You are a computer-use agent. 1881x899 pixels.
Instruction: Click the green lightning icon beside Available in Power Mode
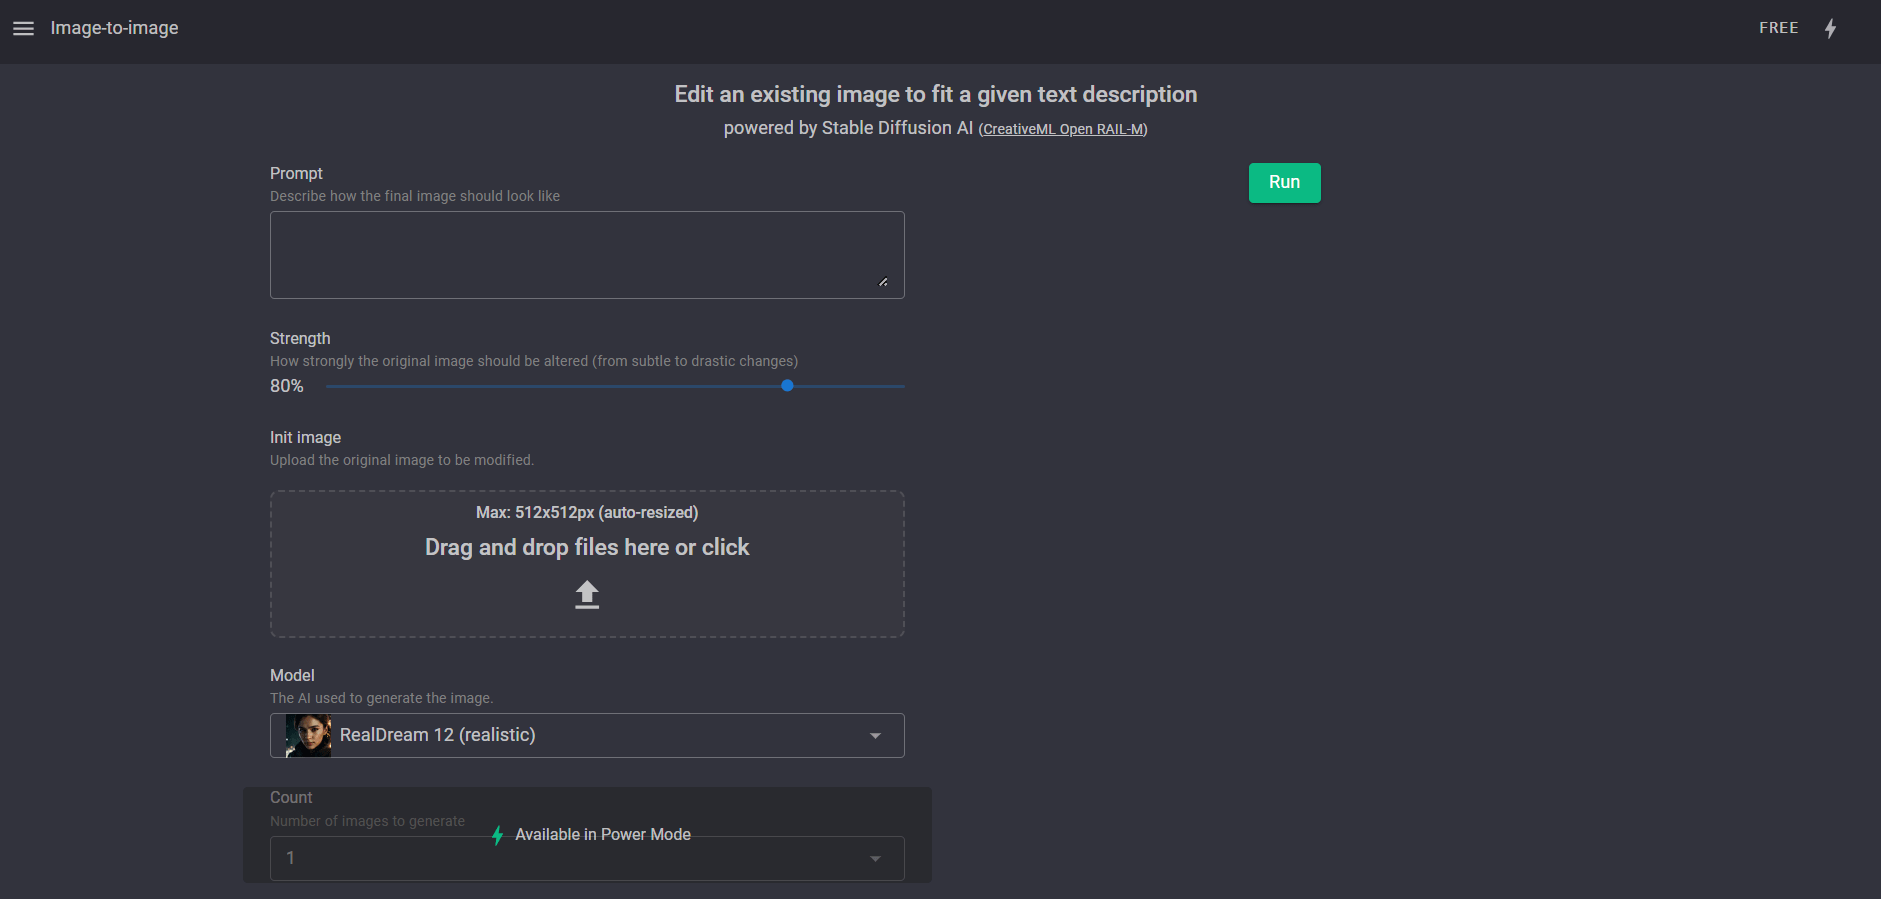pos(497,835)
